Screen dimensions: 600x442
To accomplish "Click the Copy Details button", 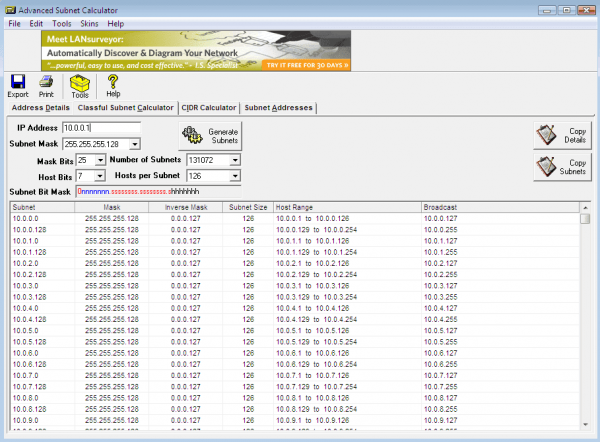I will [x=562, y=134].
